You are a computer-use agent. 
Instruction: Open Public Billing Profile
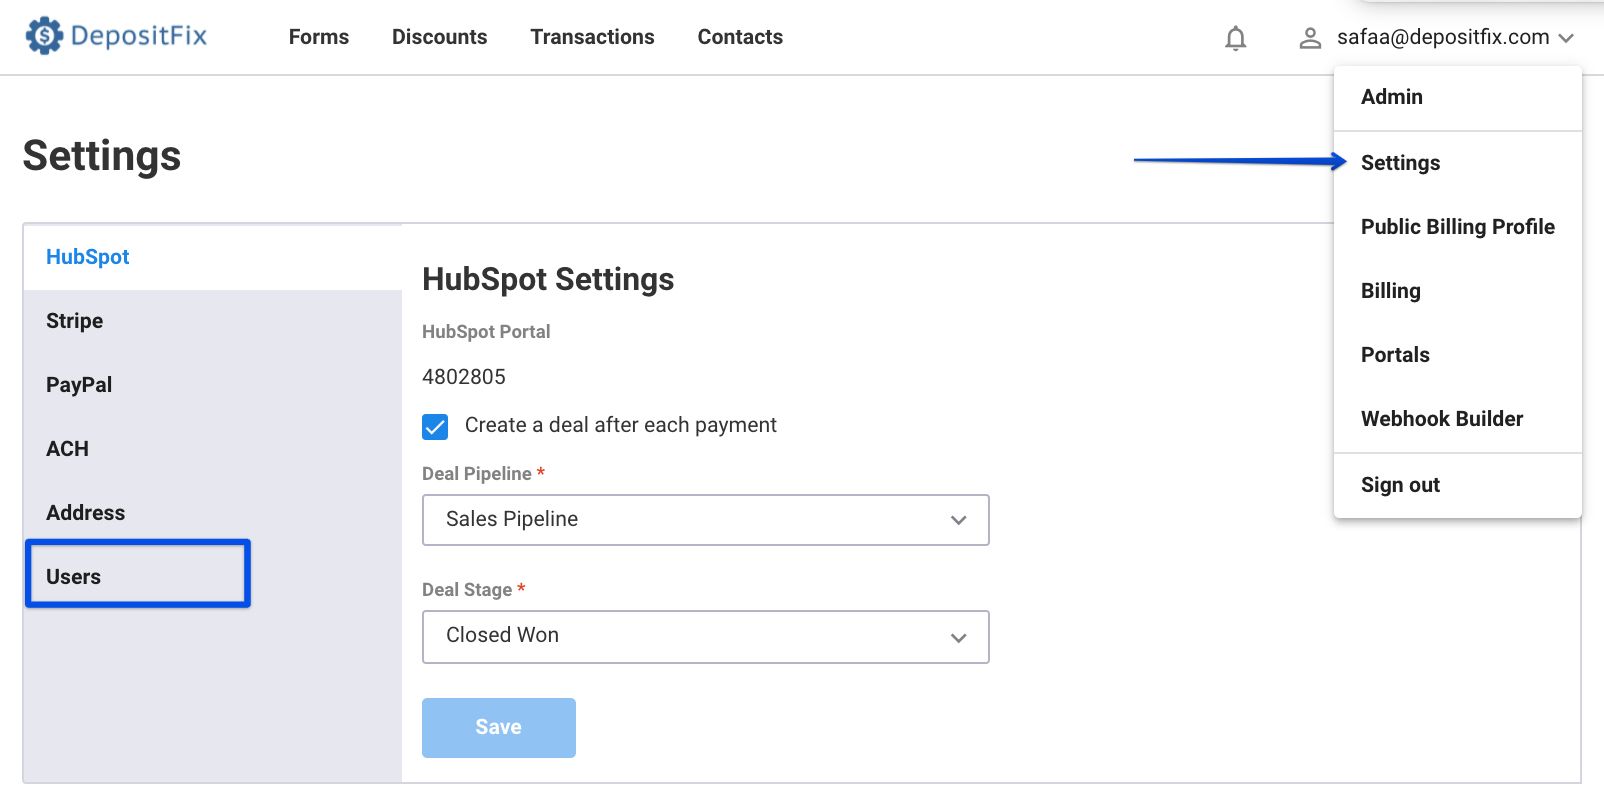coord(1458,227)
